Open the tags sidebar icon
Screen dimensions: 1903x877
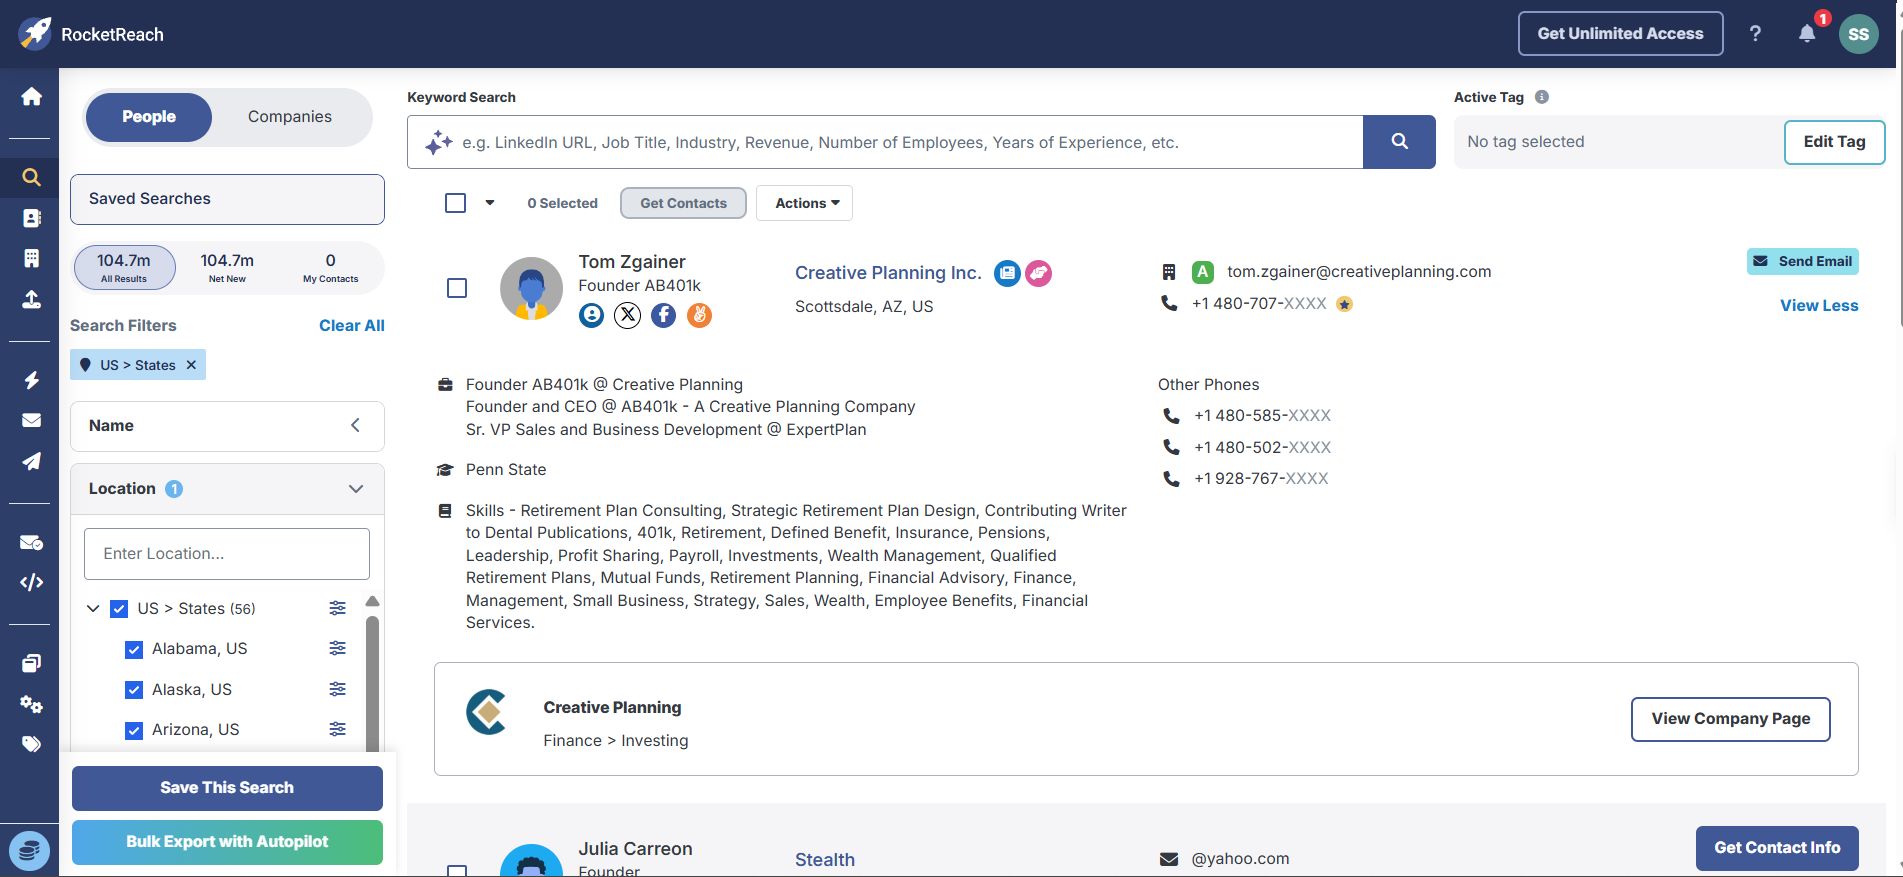[x=31, y=744]
